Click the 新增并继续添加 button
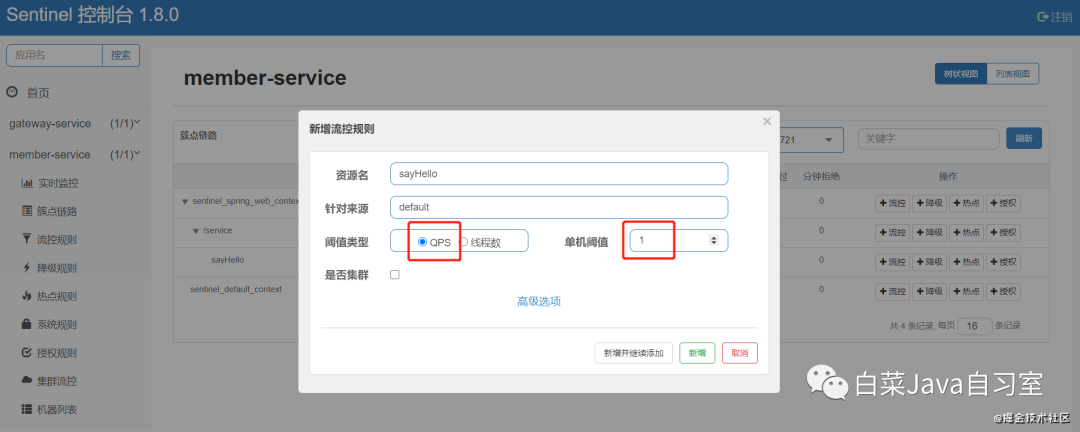 (633, 353)
